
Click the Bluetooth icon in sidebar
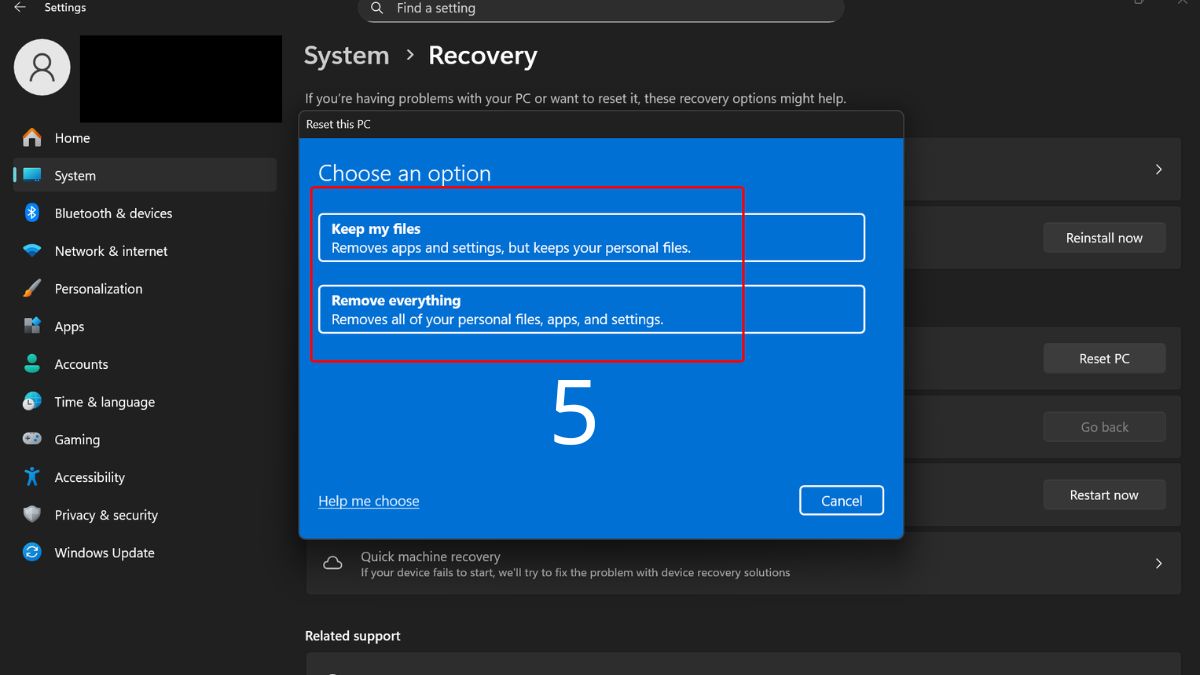click(32, 213)
